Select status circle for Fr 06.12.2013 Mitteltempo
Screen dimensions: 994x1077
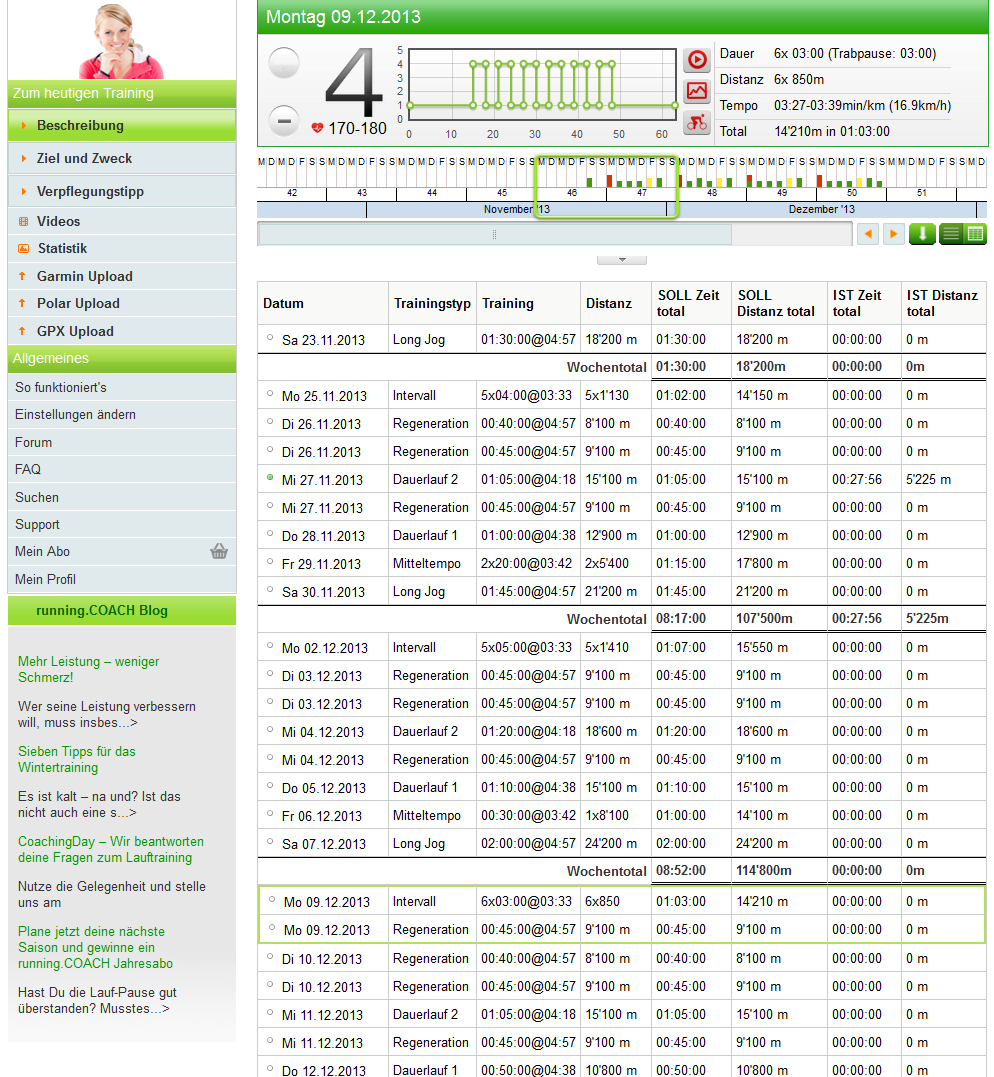(x=270, y=815)
